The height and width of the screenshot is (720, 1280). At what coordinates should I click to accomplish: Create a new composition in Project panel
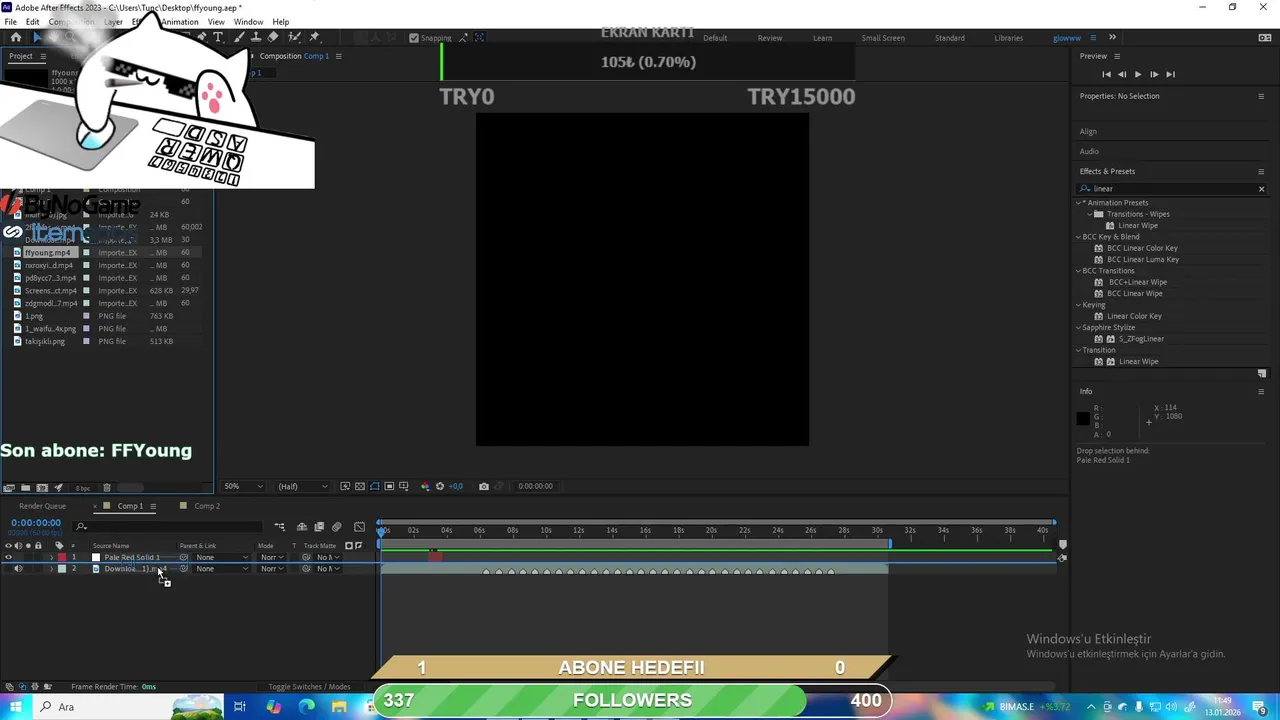pyautogui.click(x=42, y=488)
